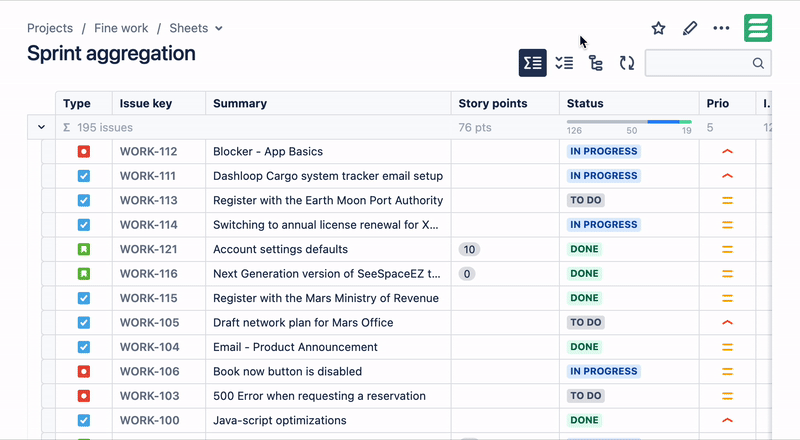Click the Status column header
Viewport: 800px width, 440px height.
pyautogui.click(x=585, y=104)
